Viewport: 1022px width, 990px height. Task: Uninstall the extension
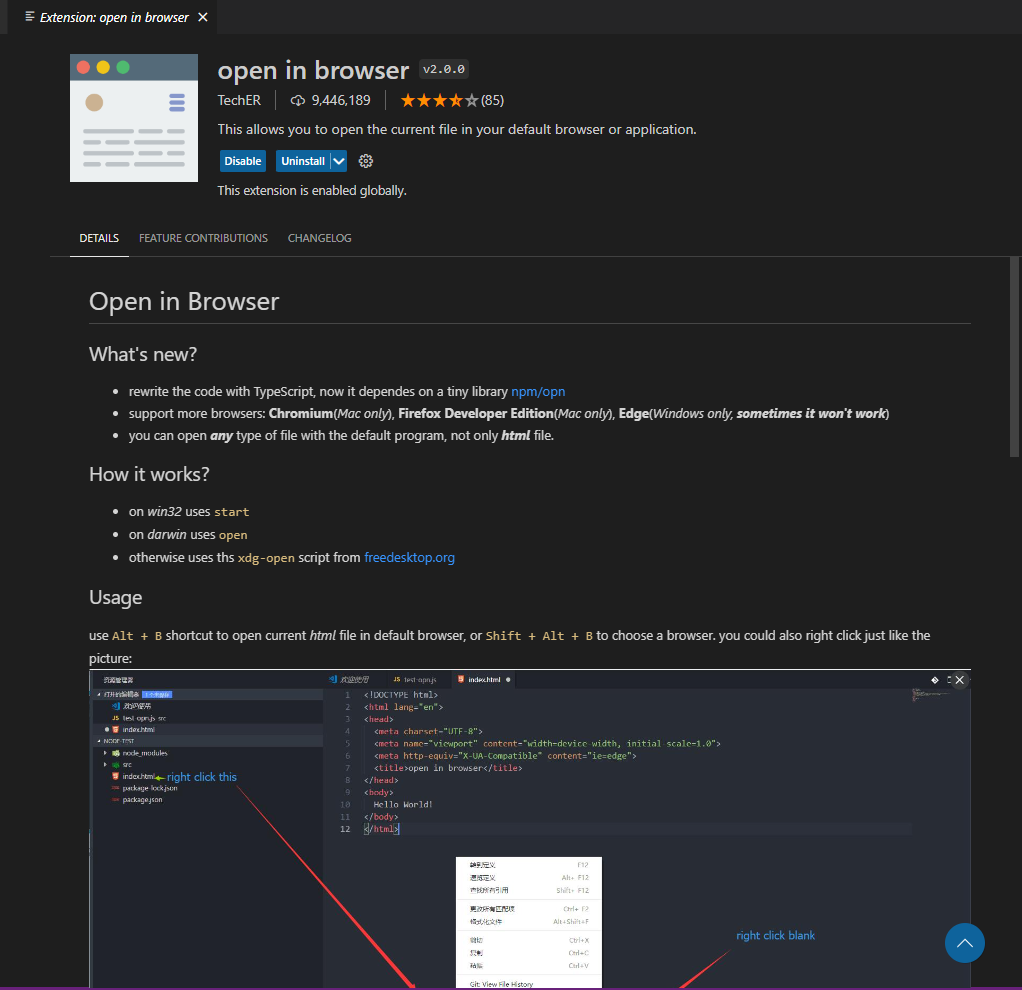(x=304, y=160)
